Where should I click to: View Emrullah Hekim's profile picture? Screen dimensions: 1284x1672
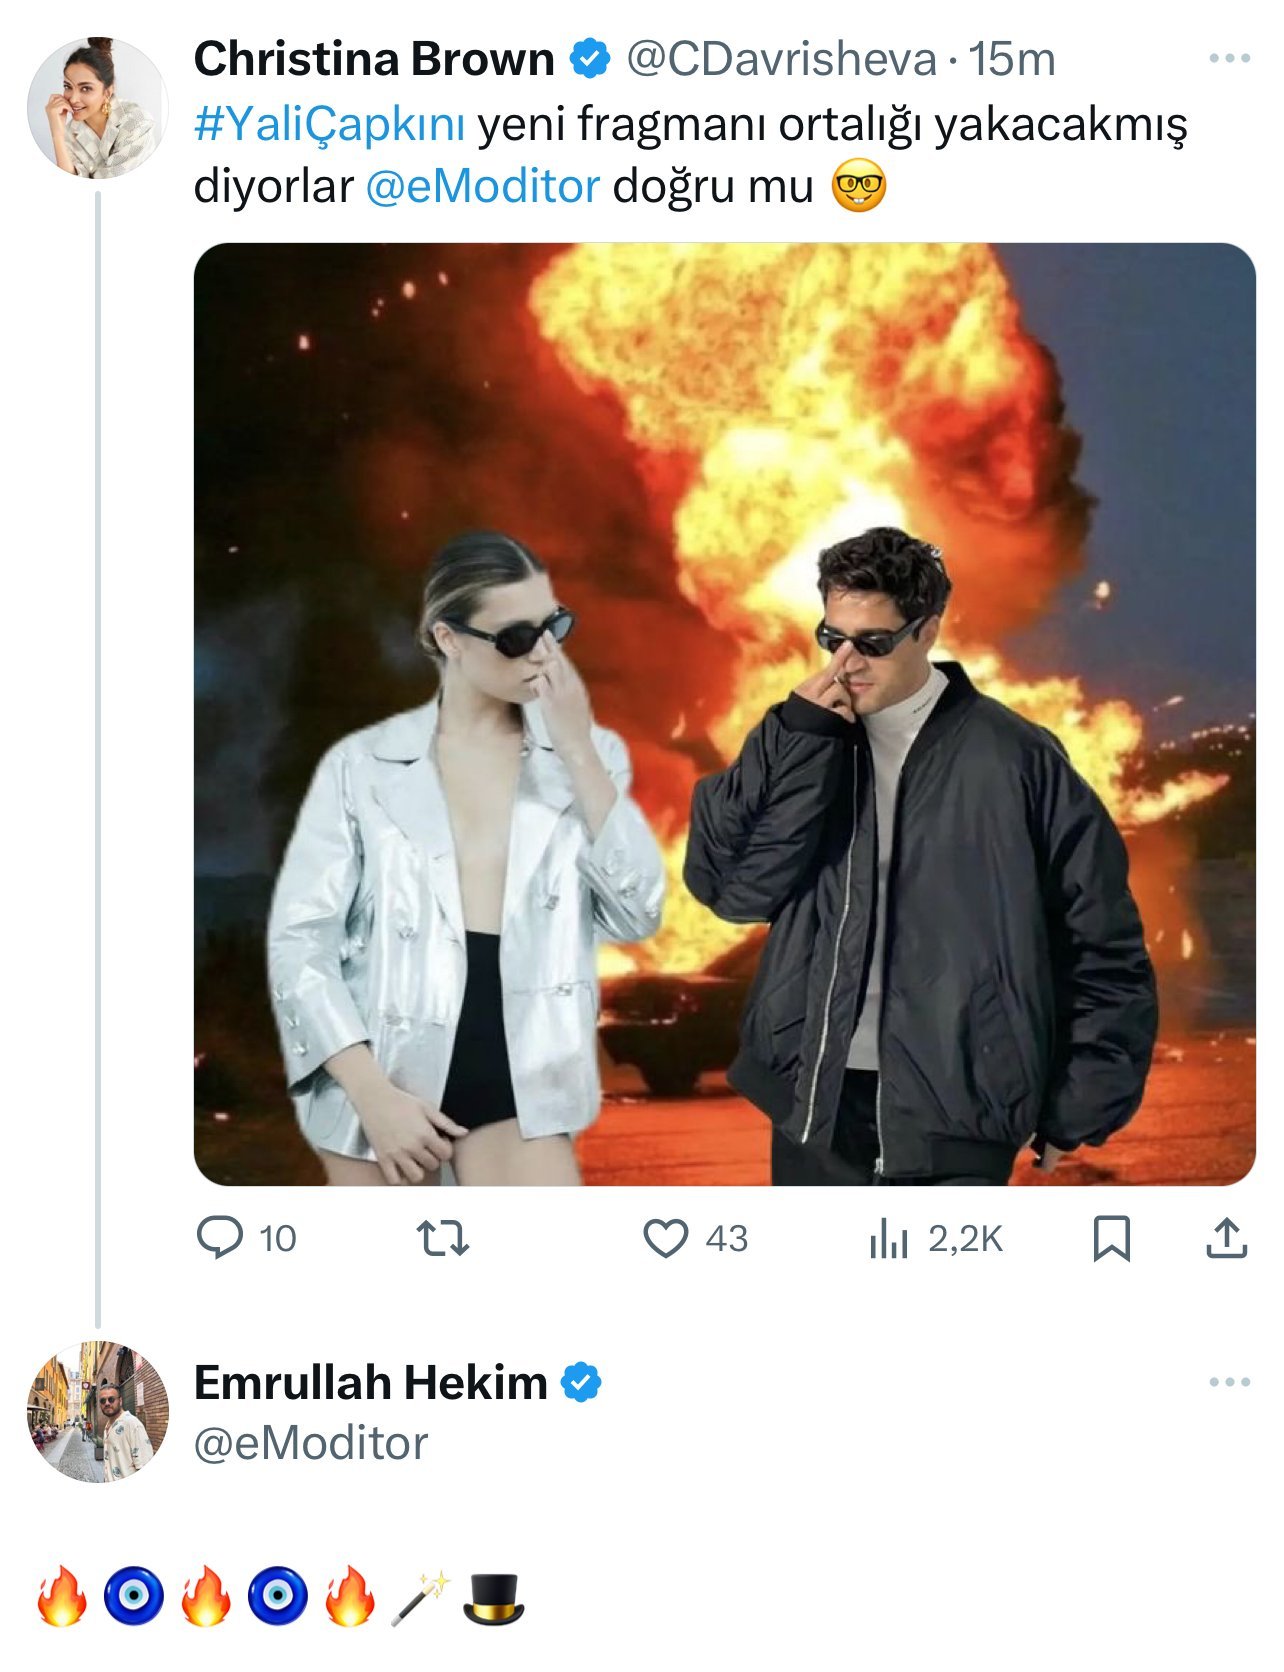[x=97, y=1411]
